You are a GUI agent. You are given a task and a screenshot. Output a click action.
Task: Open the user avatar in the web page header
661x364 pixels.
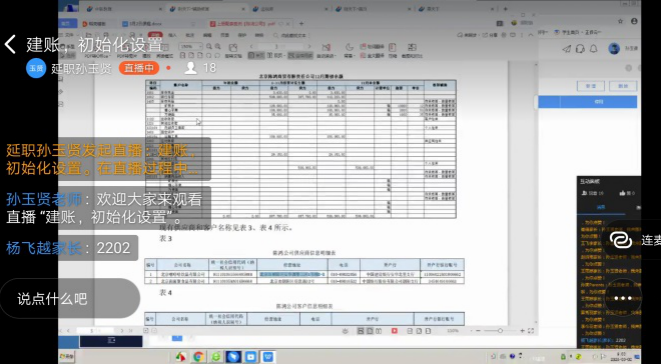coord(614,49)
